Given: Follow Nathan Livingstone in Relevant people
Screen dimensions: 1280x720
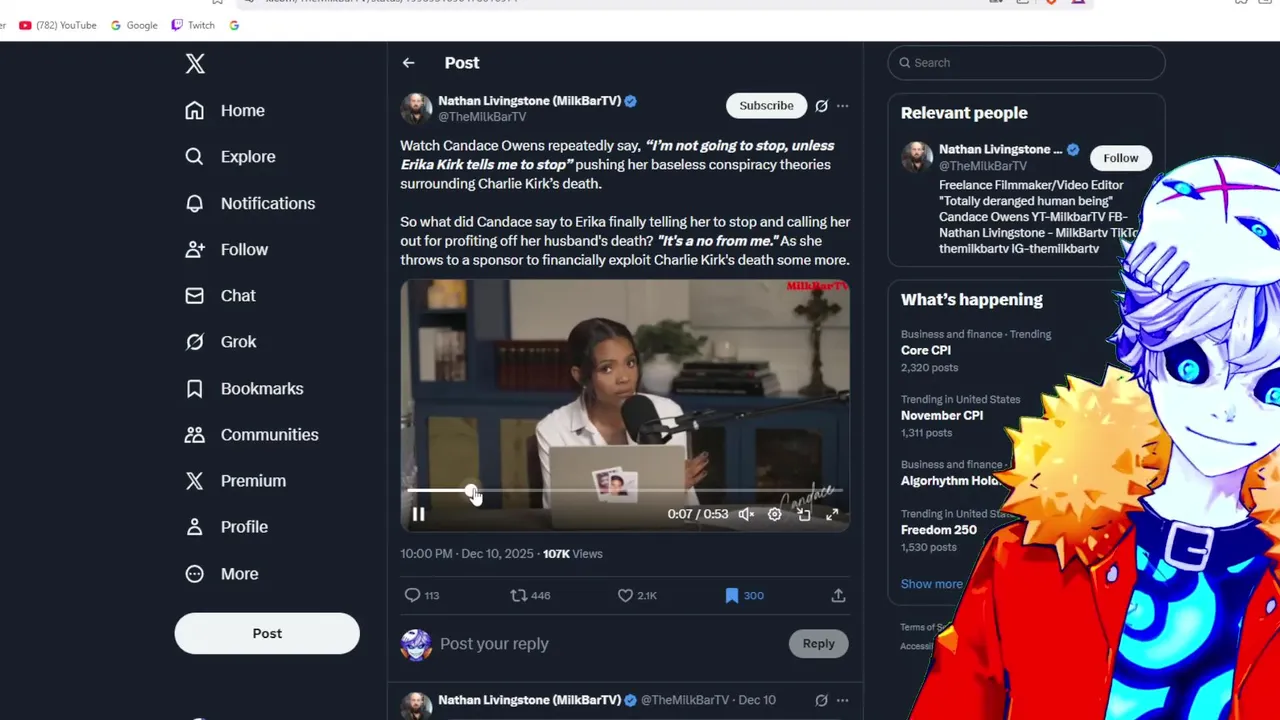Looking at the screenshot, I should click(1120, 158).
